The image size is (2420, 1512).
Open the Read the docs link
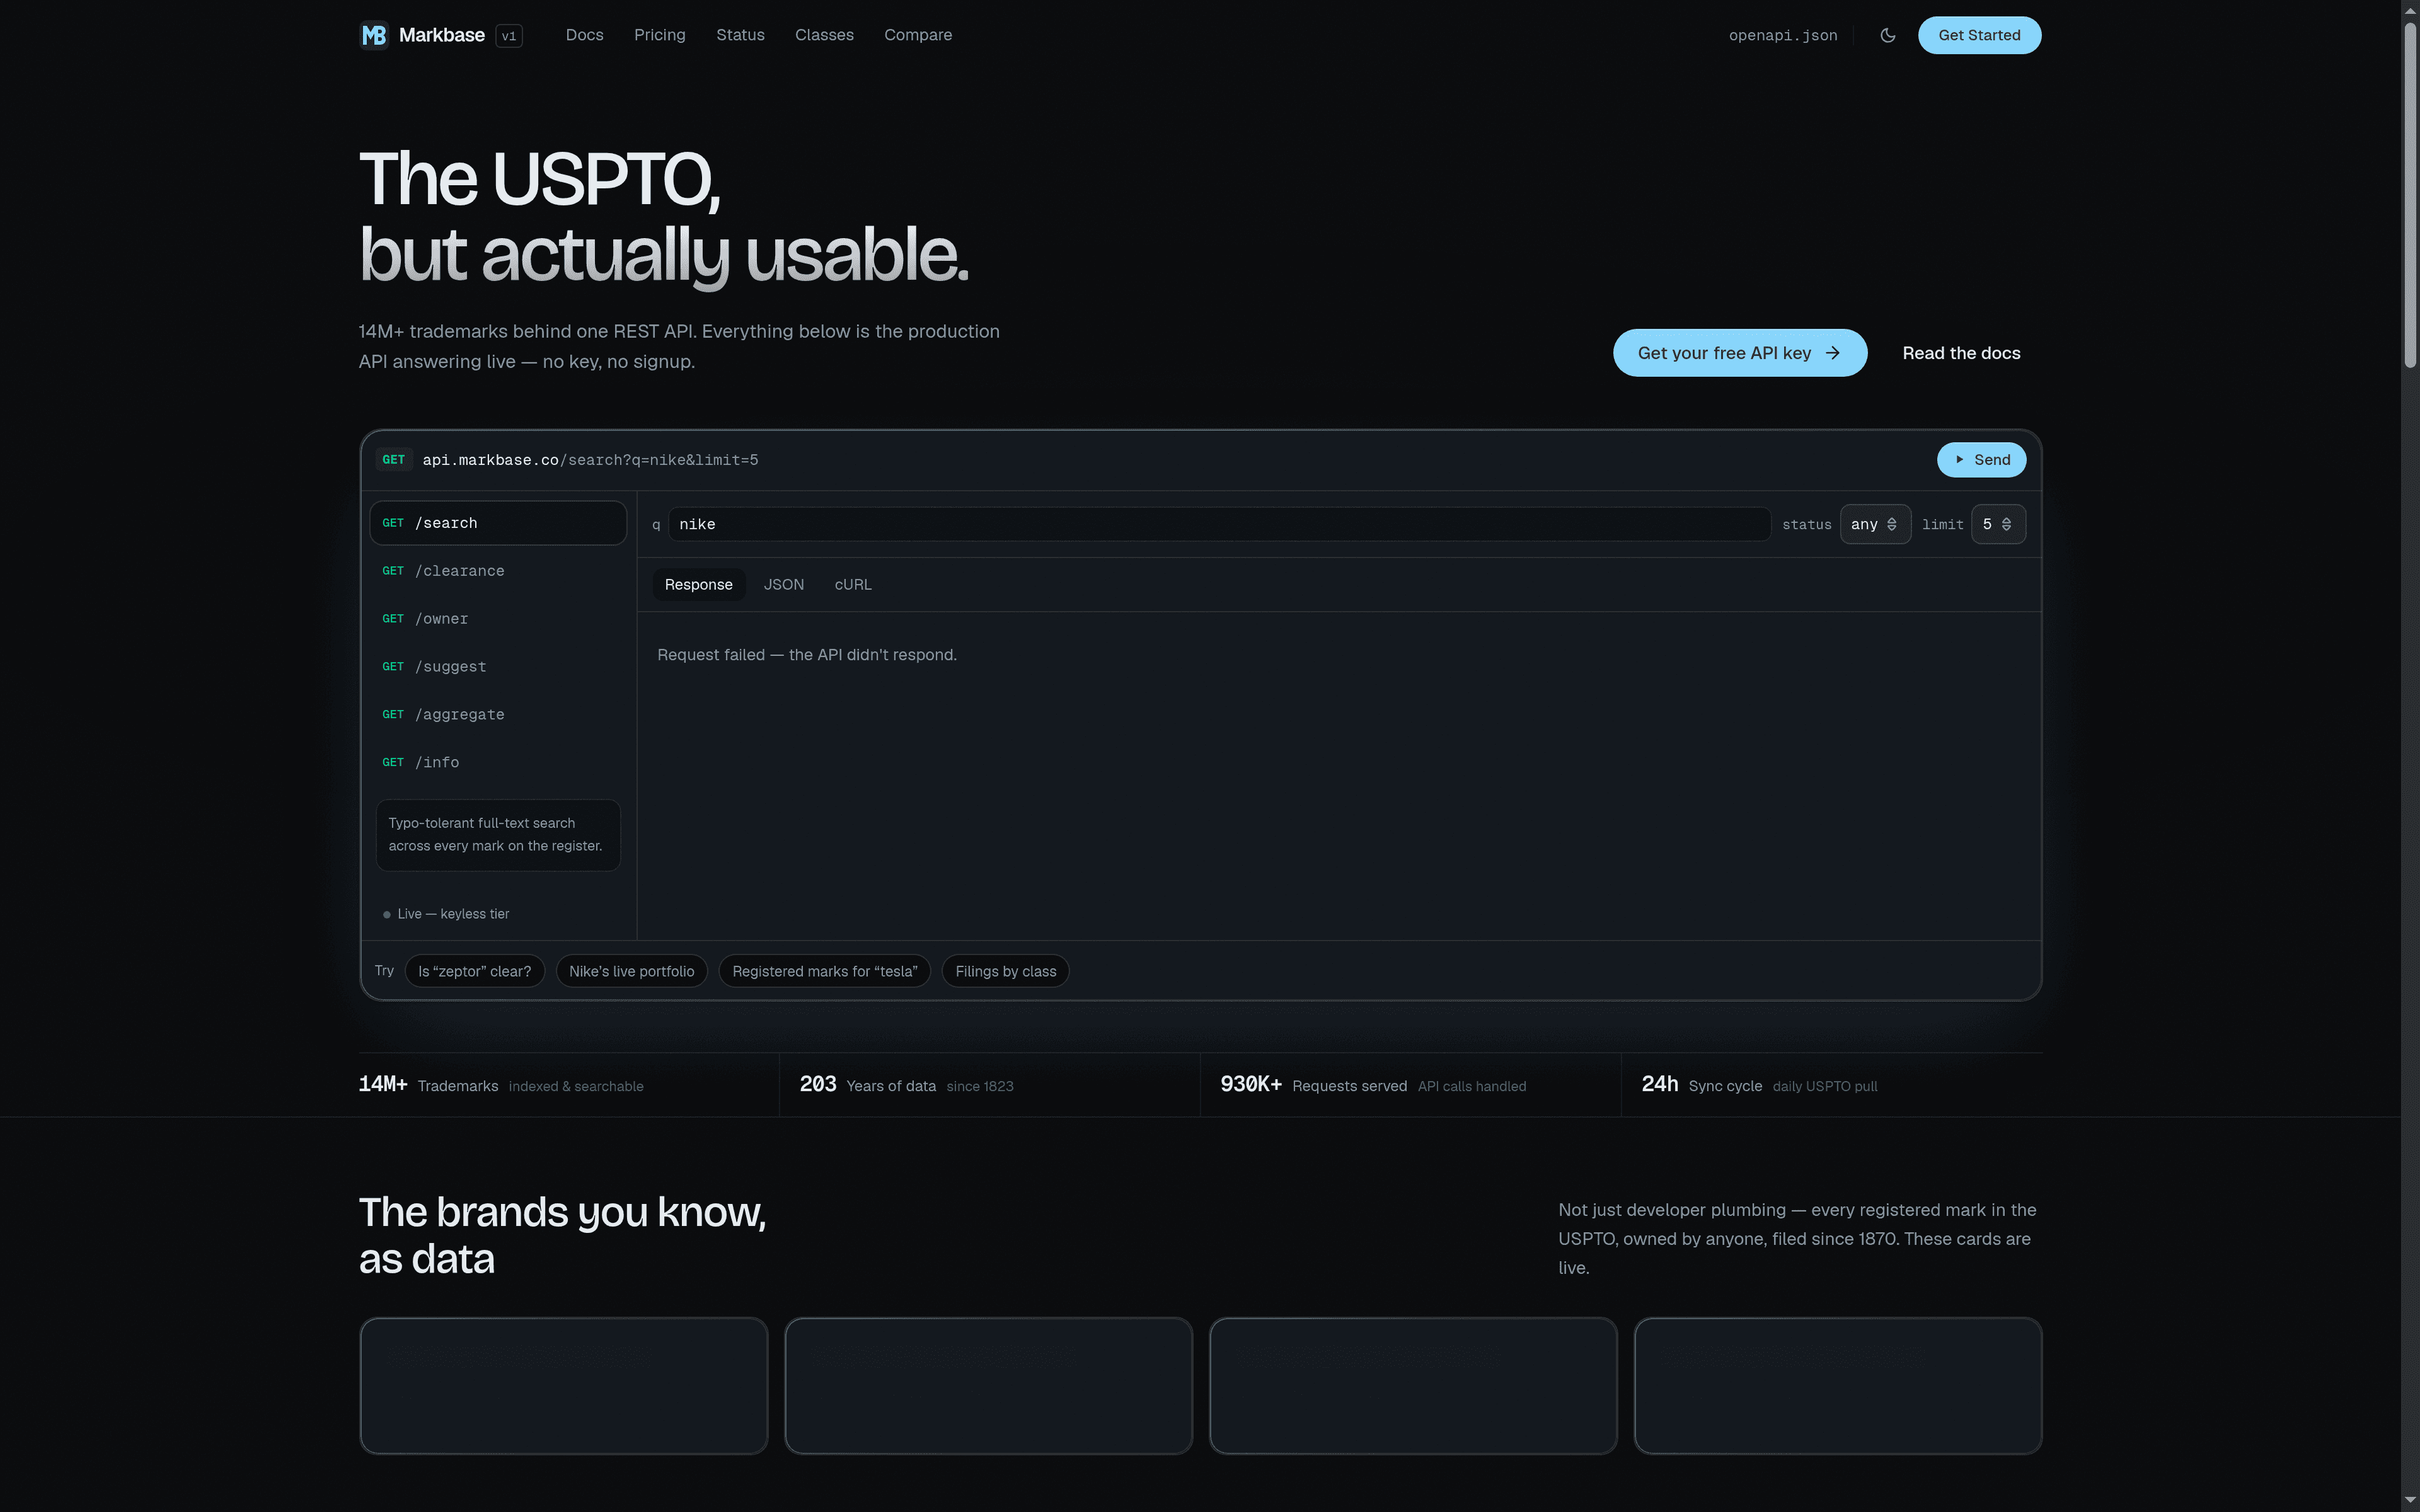point(1960,353)
